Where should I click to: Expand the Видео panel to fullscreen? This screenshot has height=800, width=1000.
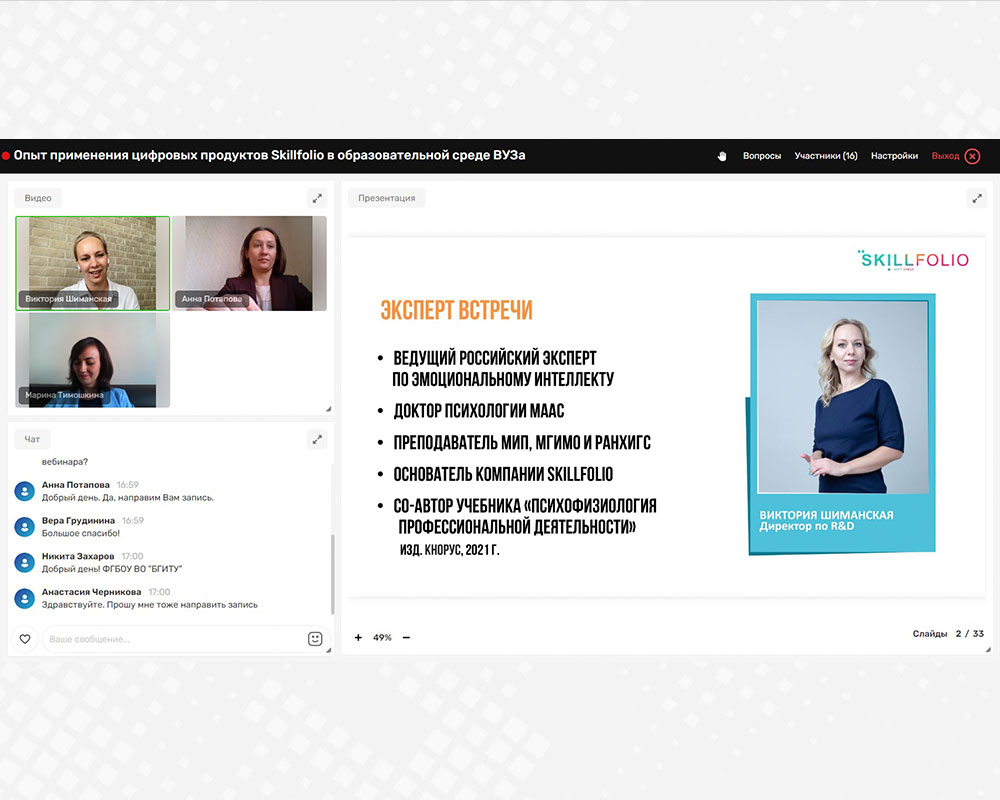317,198
